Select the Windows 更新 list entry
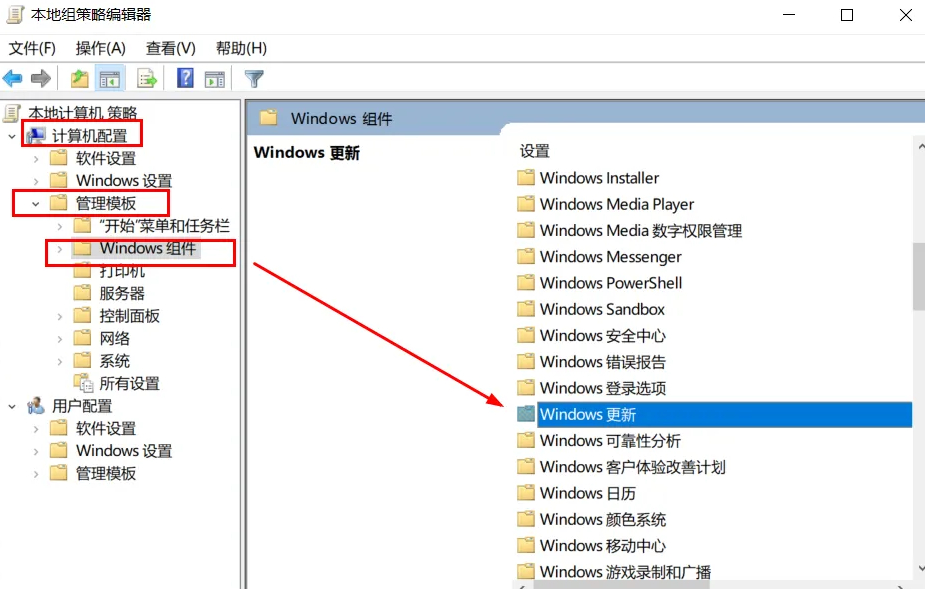 point(724,414)
